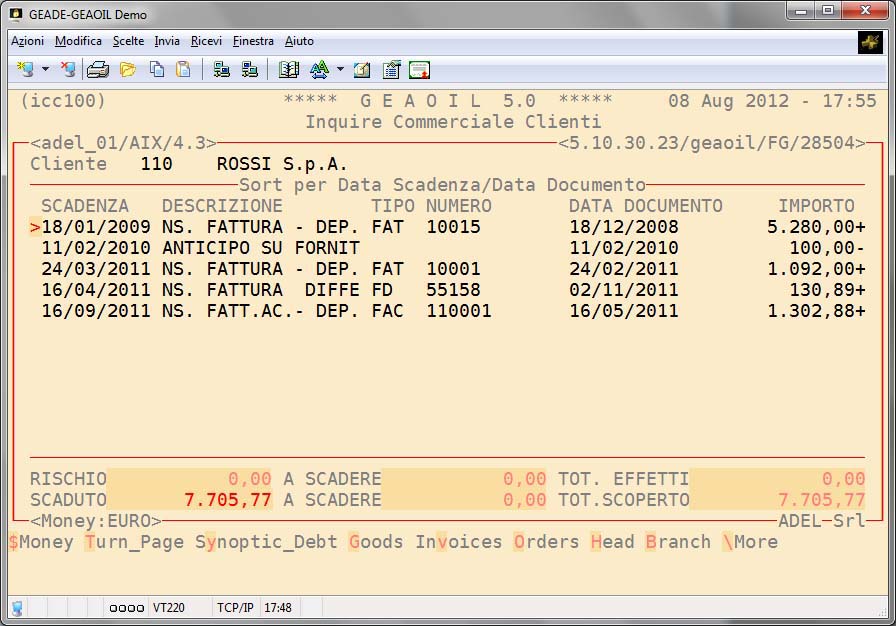Click the Turn_Page command
The height and width of the screenshot is (626, 896).
(134, 541)
